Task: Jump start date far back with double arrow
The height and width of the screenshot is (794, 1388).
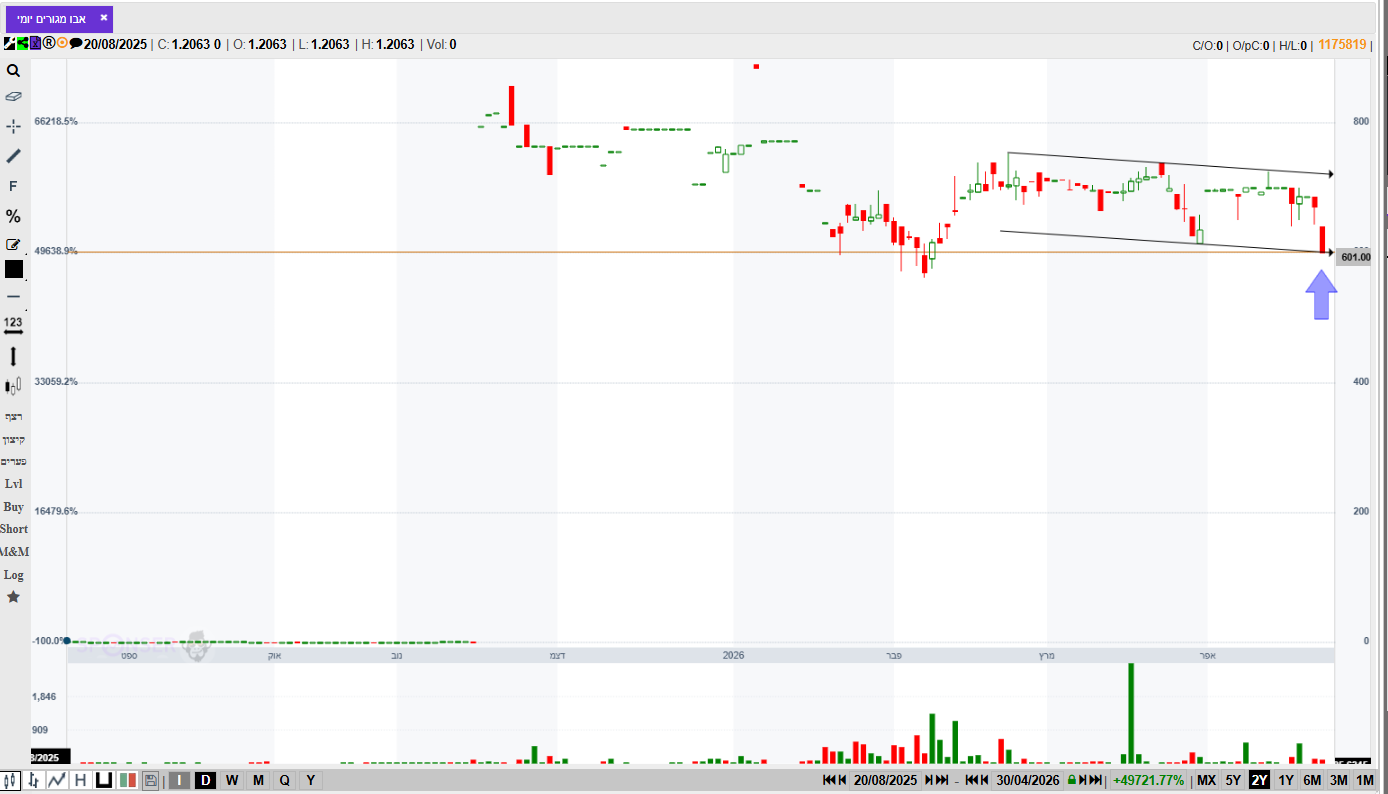Action: 829,780
